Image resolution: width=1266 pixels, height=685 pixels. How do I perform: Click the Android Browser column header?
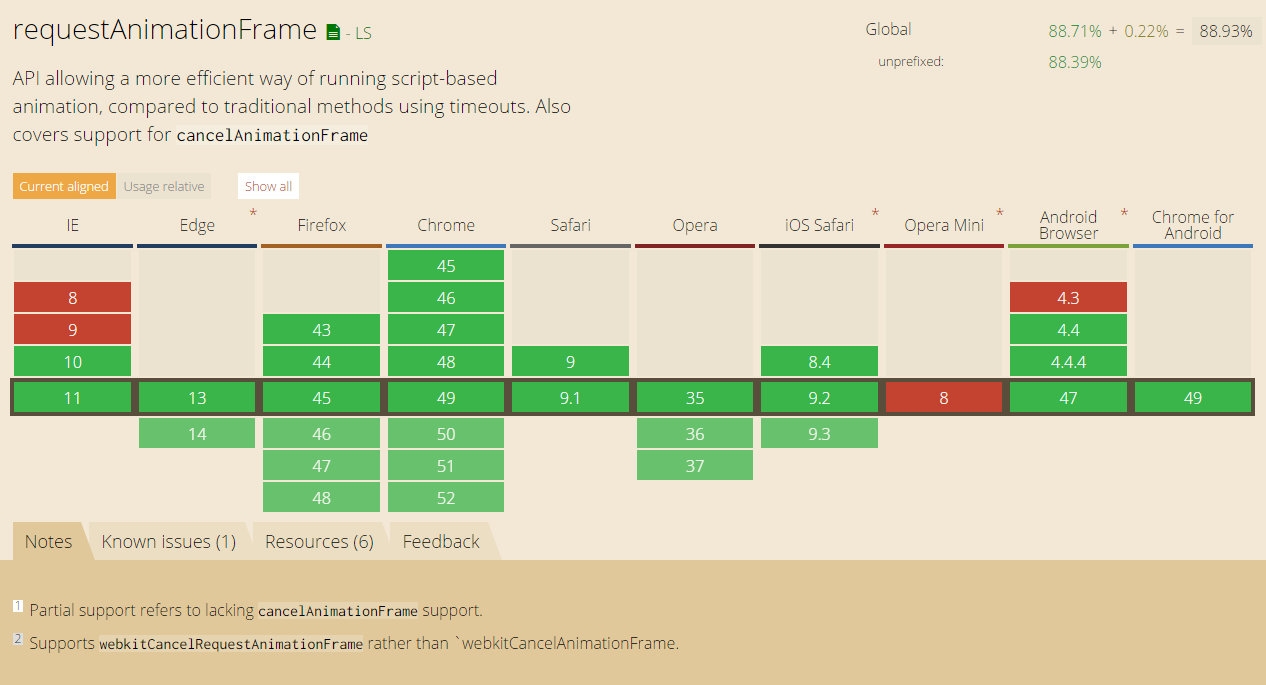[1069, 225]
